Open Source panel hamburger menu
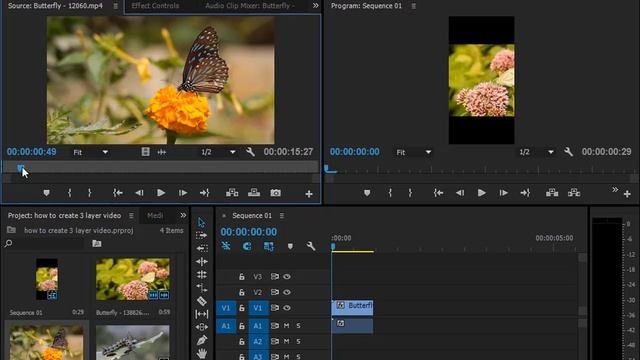 (116, 6)
